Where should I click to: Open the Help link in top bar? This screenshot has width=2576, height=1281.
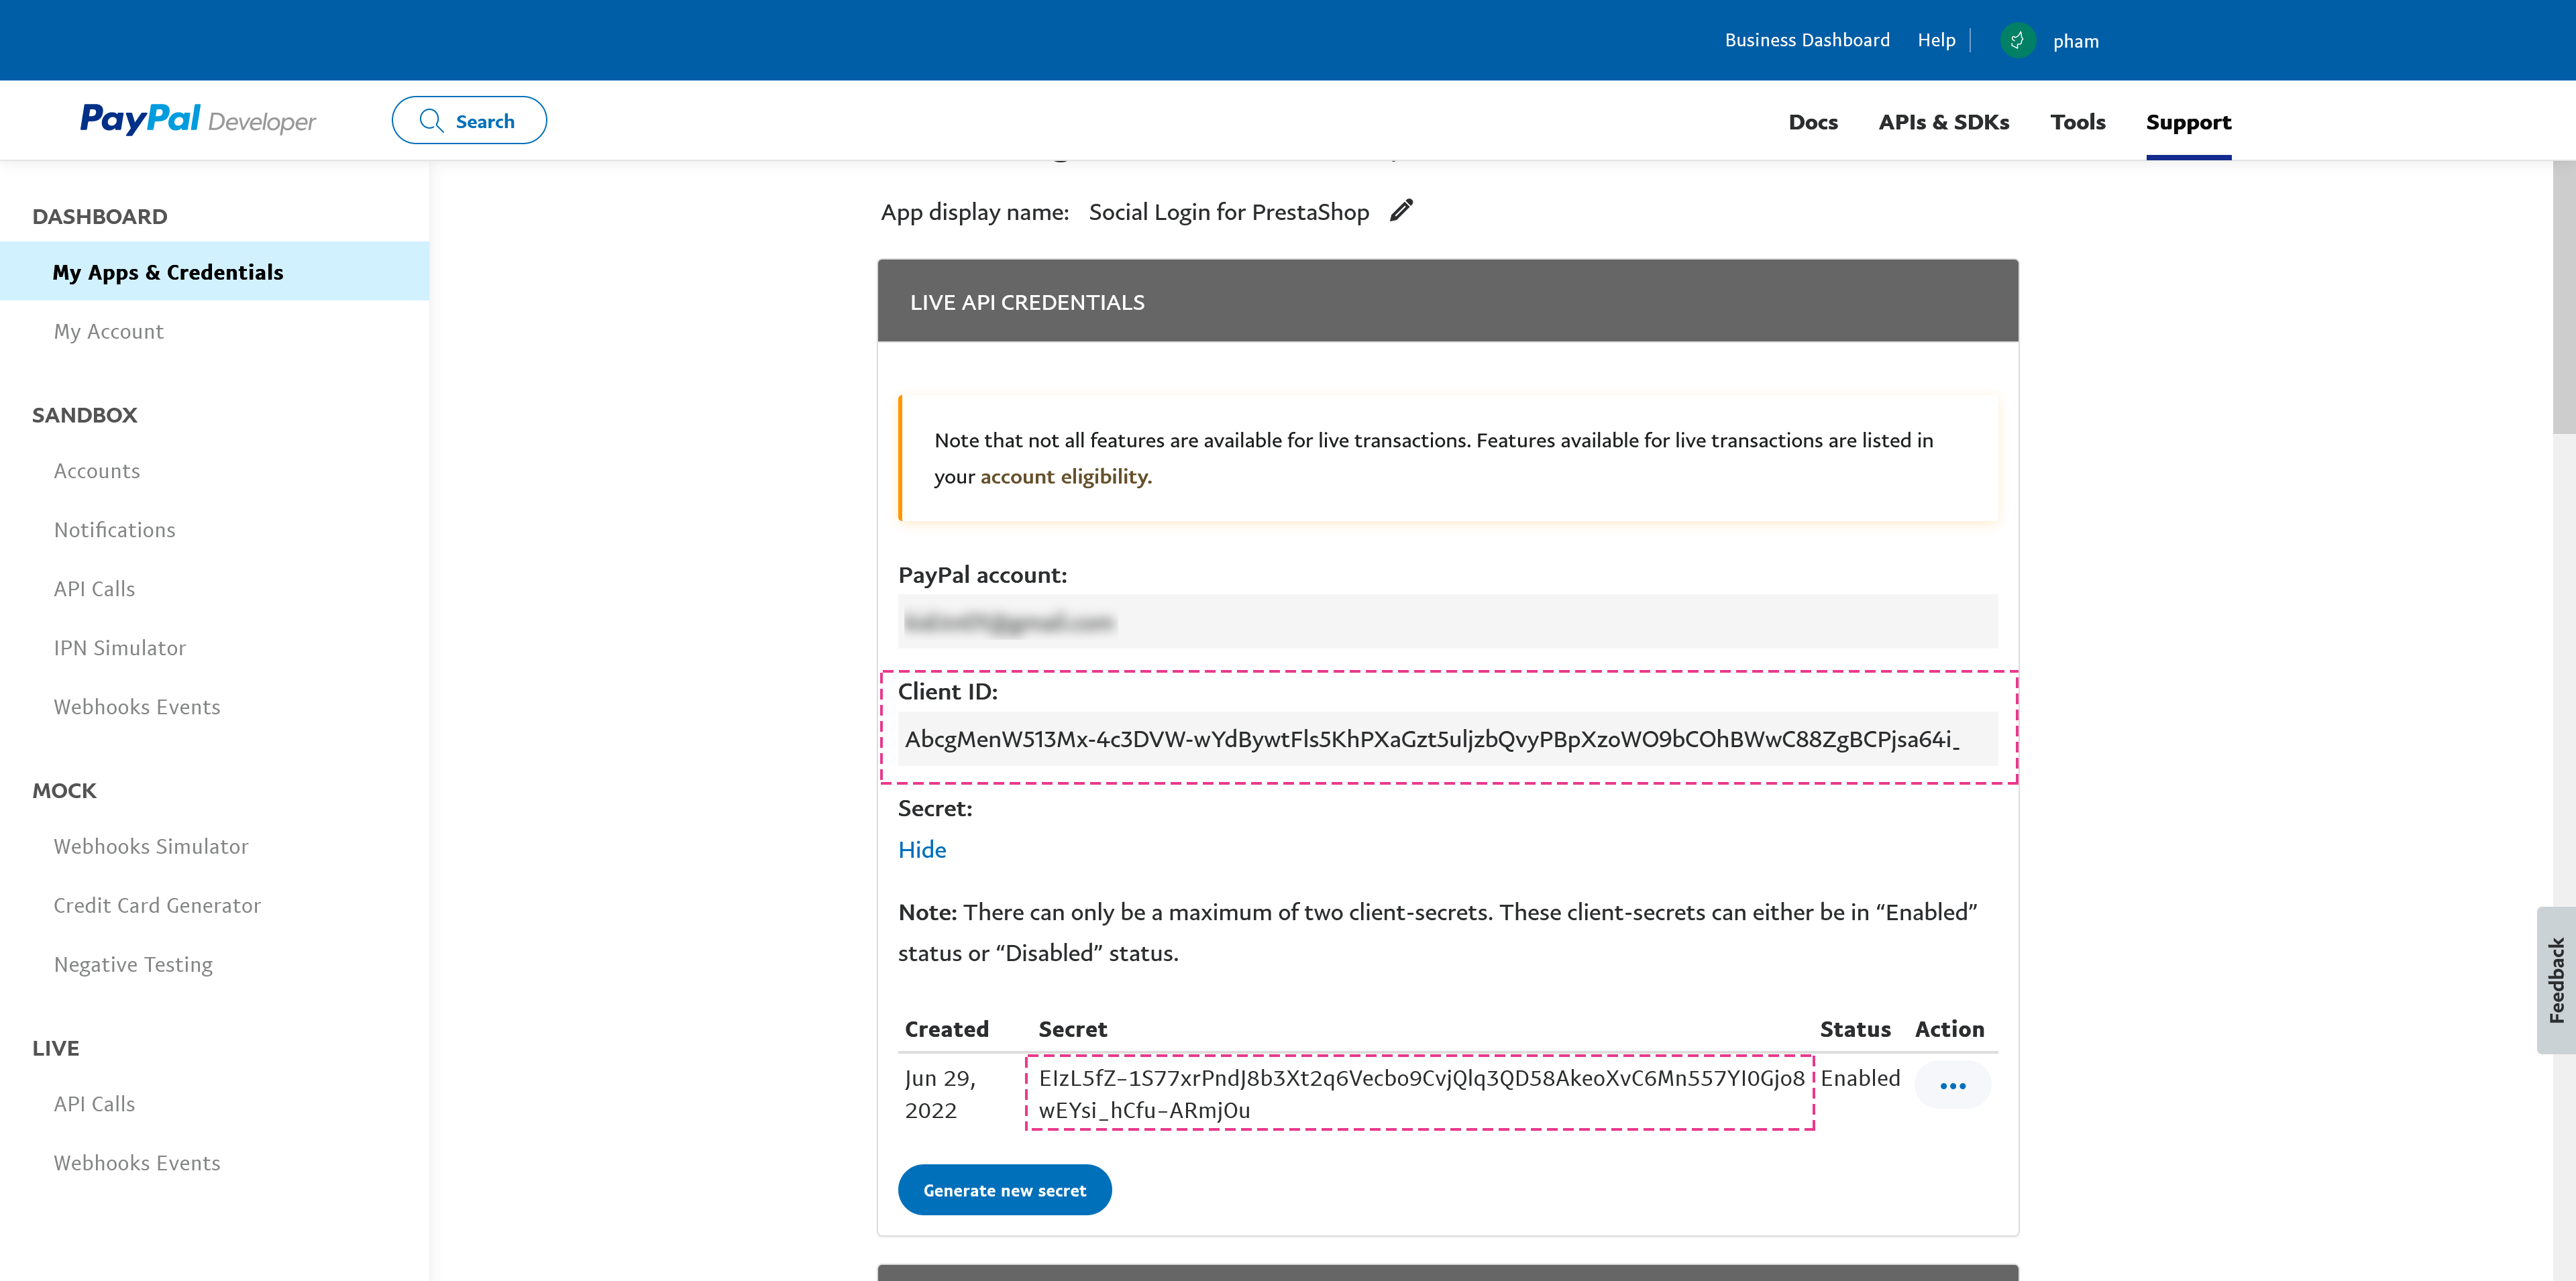(x=1936, y=40)
